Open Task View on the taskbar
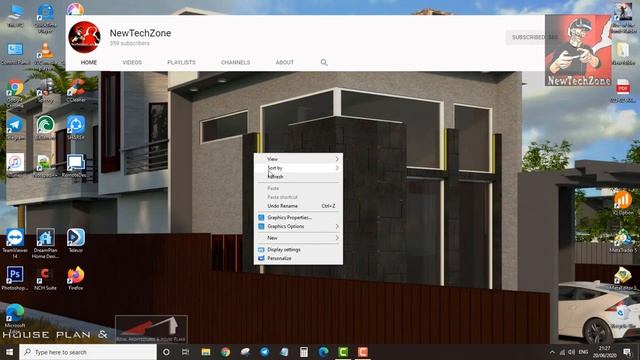The height and width of the screenshot is (360, 640). (x=185, y=352)
